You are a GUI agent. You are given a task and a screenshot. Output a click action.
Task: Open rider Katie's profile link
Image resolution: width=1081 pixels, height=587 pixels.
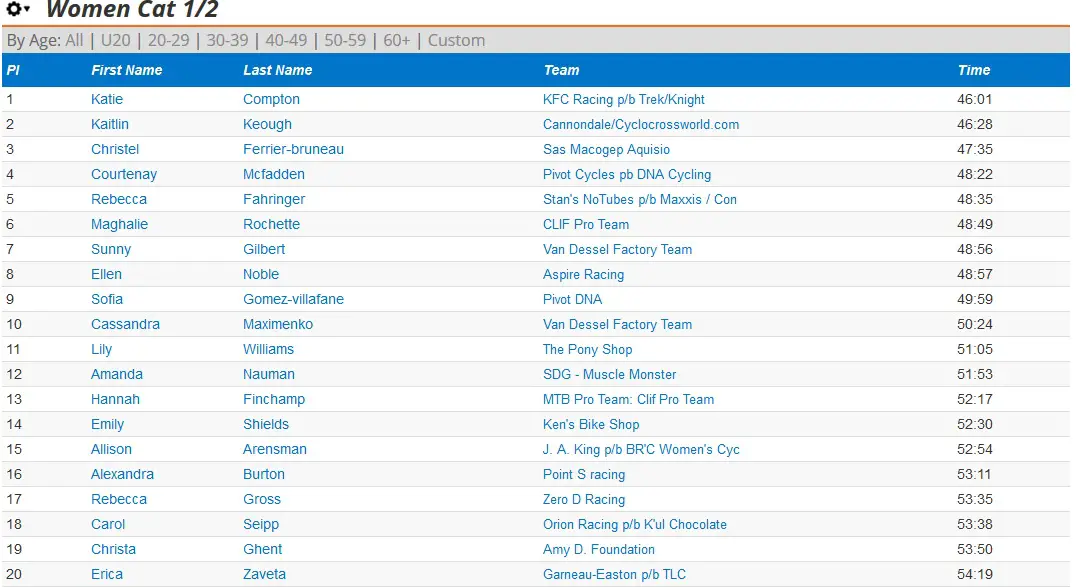pos(107,99)
